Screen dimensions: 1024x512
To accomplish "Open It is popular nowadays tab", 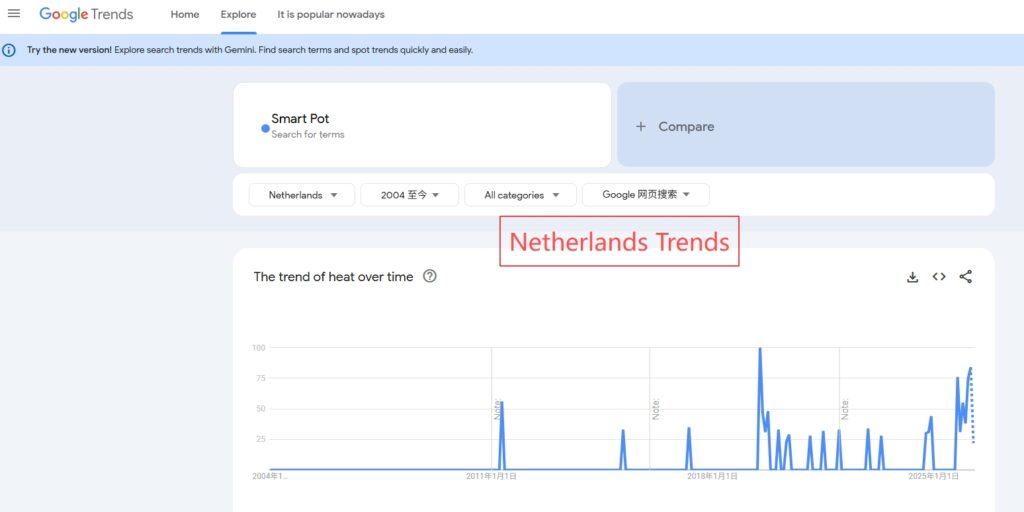I will click(x=331, y=15).
